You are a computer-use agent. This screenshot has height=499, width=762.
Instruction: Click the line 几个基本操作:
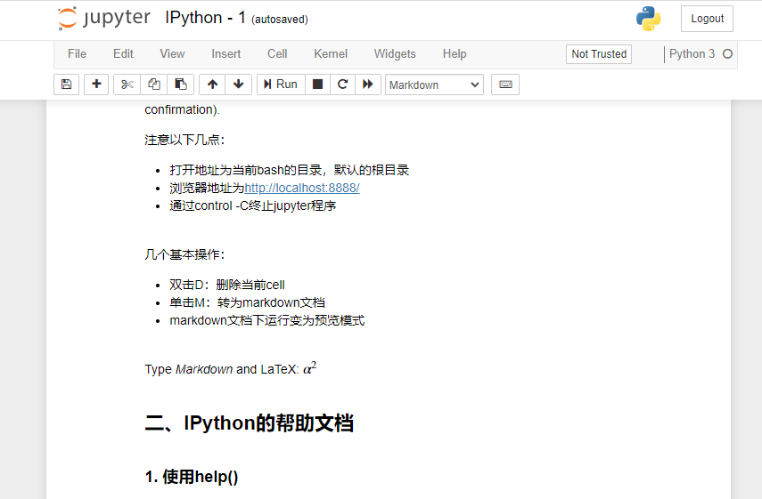click(x=185, y=255)
